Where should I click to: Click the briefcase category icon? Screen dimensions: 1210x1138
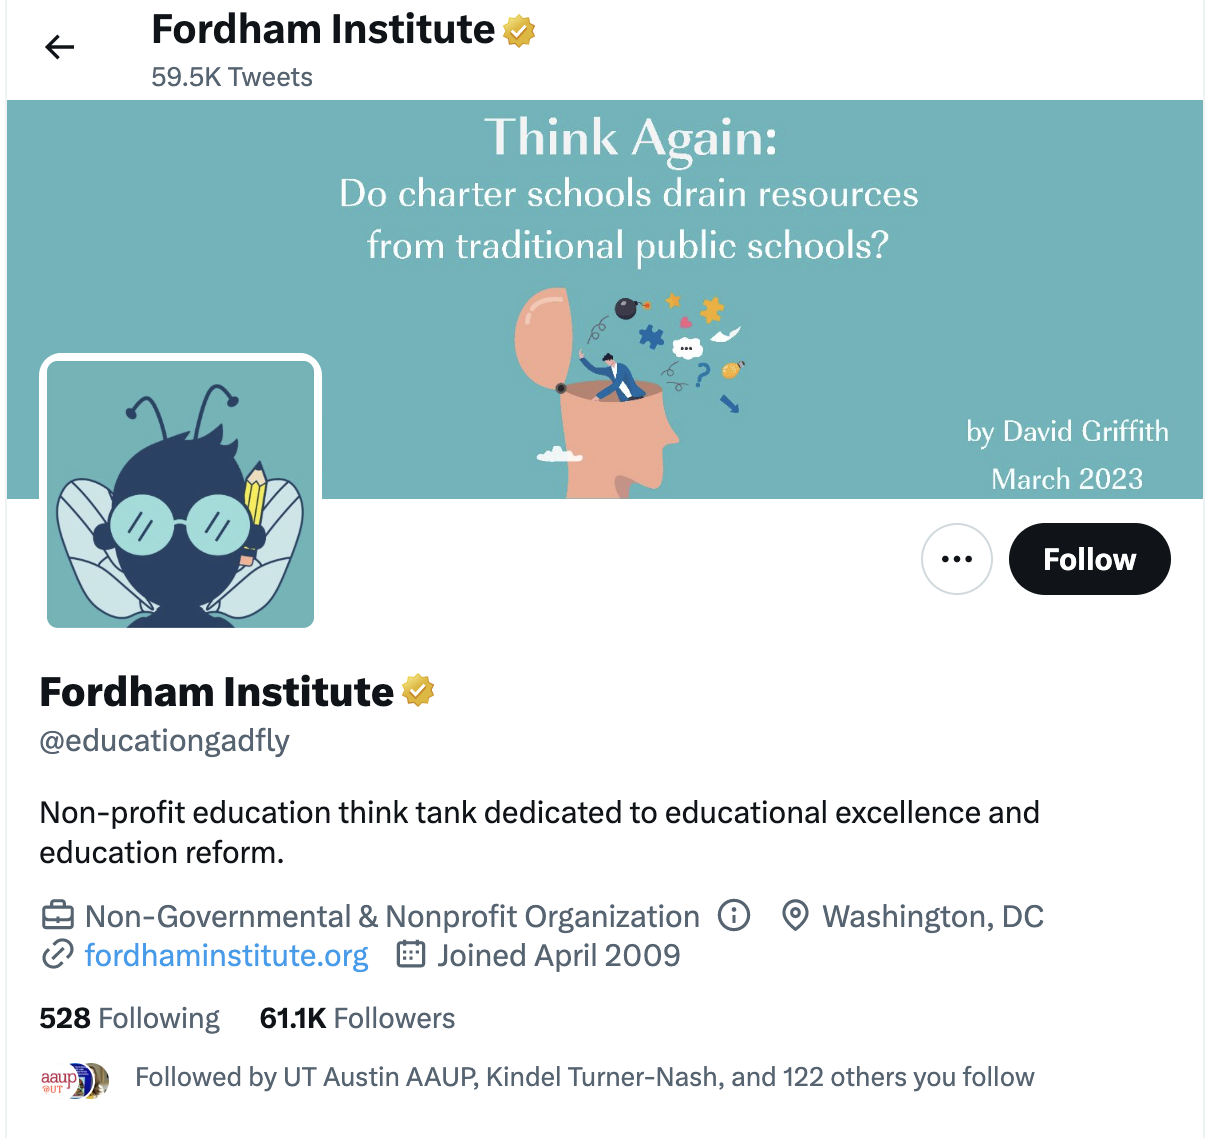[57, 915]
